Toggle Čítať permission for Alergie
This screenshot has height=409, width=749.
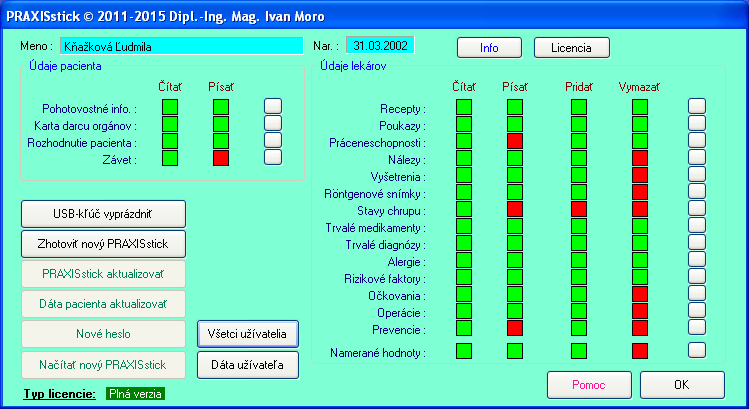pos(464,260)
